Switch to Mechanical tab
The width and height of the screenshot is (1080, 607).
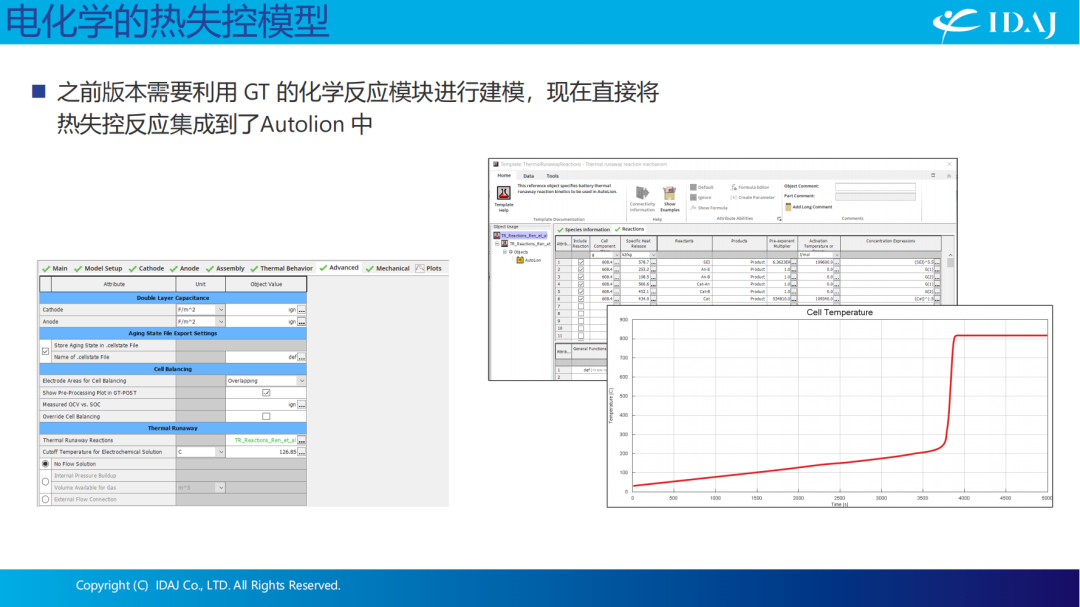pyautogui.click(x=388, y=268)
